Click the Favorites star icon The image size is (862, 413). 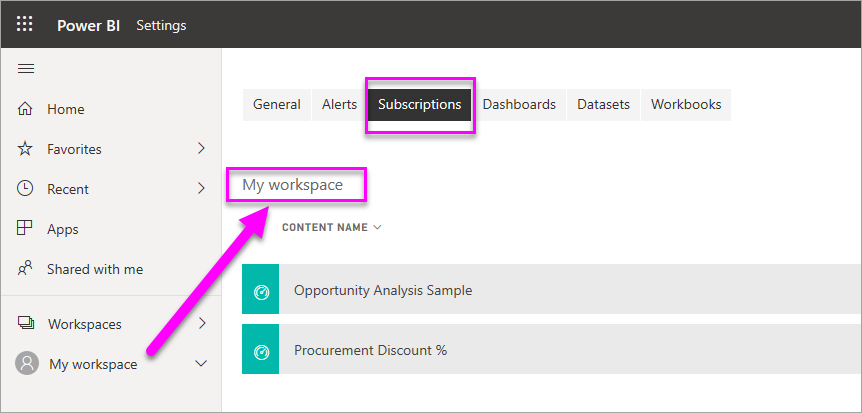[26, 149]
